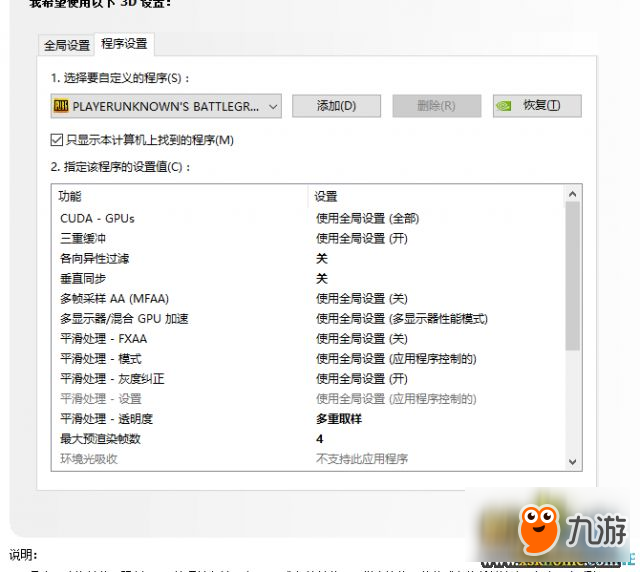This screenshot has height=572, width=640.
Task: Click the PUBG program icon in the dropdown
Action: pos(61,106)
